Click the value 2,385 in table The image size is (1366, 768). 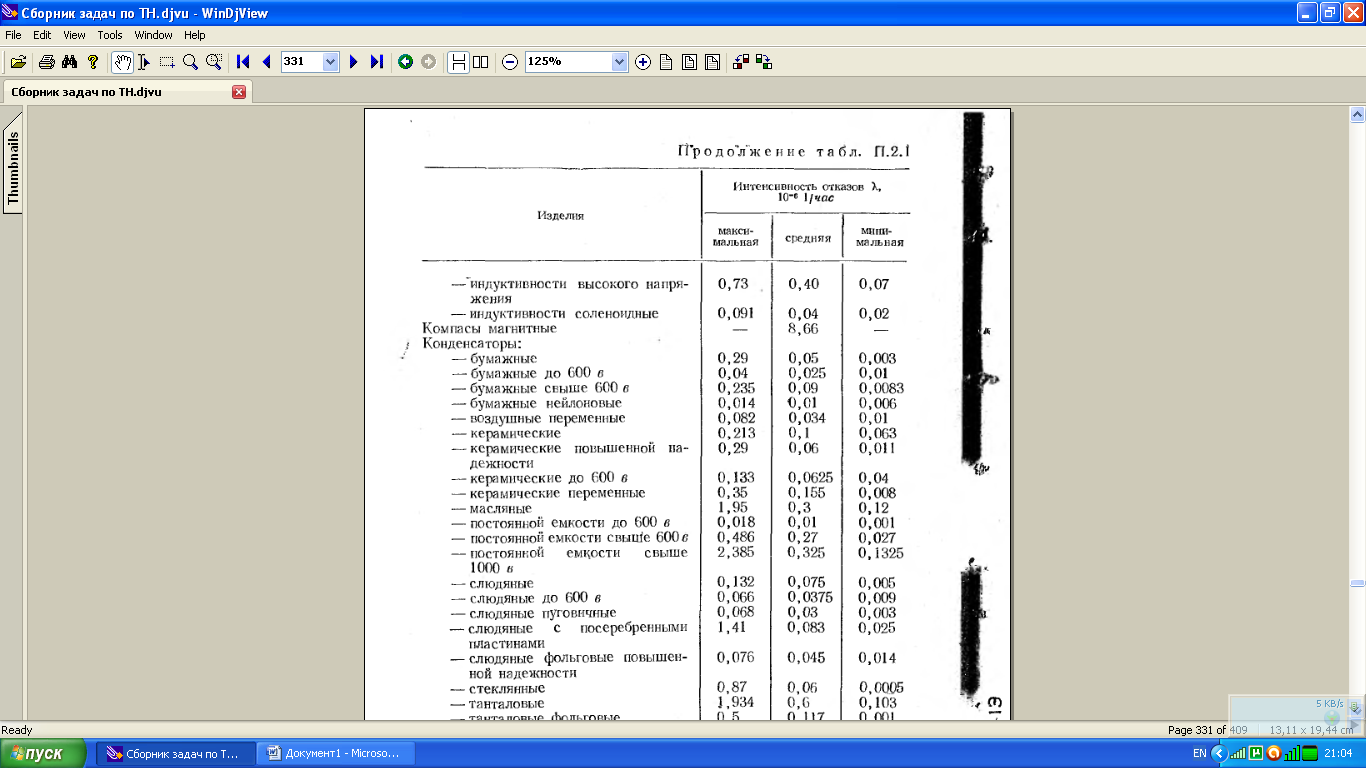[737, 552]
